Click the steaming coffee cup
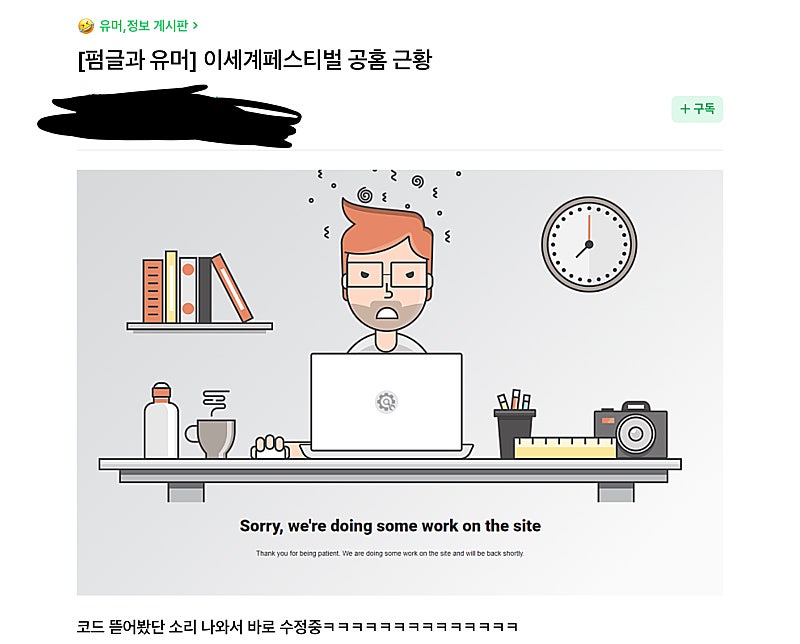 tap(211, 425)
